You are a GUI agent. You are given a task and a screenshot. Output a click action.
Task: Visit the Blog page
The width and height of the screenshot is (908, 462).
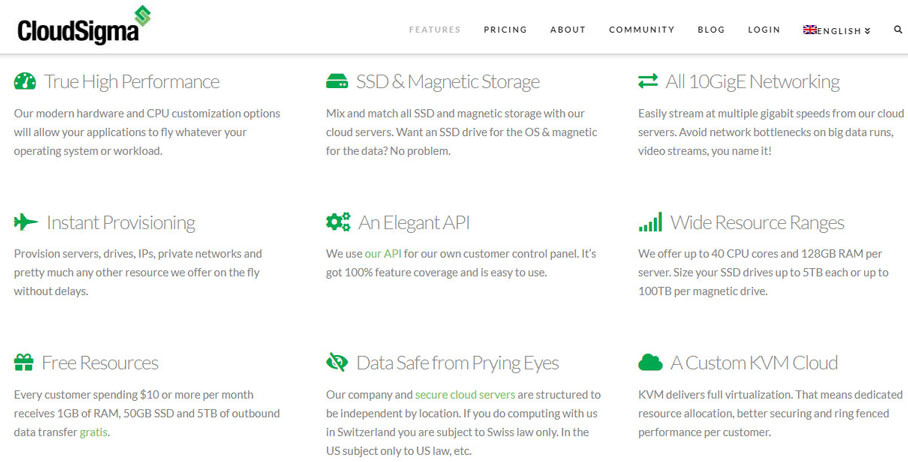coord(711,30)
